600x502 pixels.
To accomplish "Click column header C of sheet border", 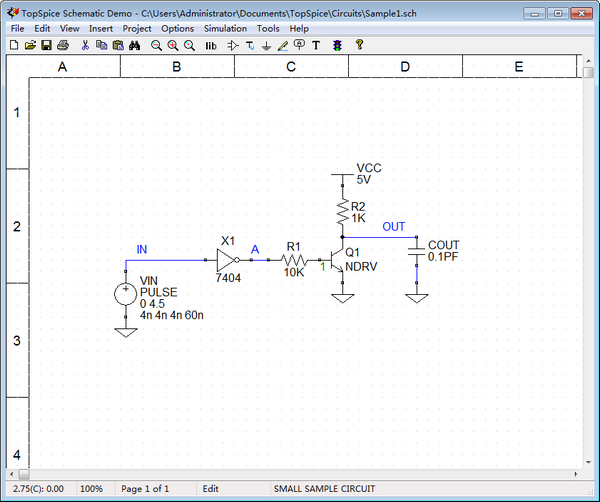I will (x=291, y=67).
